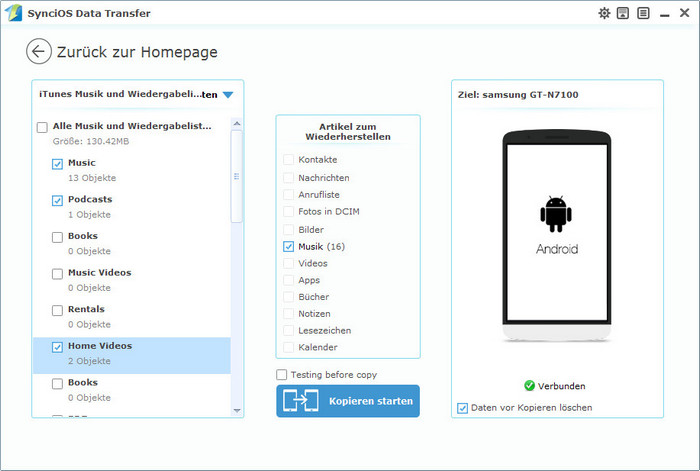Toggle Alle Musik und Wiedergabelisten checkbox

(42, 127)
